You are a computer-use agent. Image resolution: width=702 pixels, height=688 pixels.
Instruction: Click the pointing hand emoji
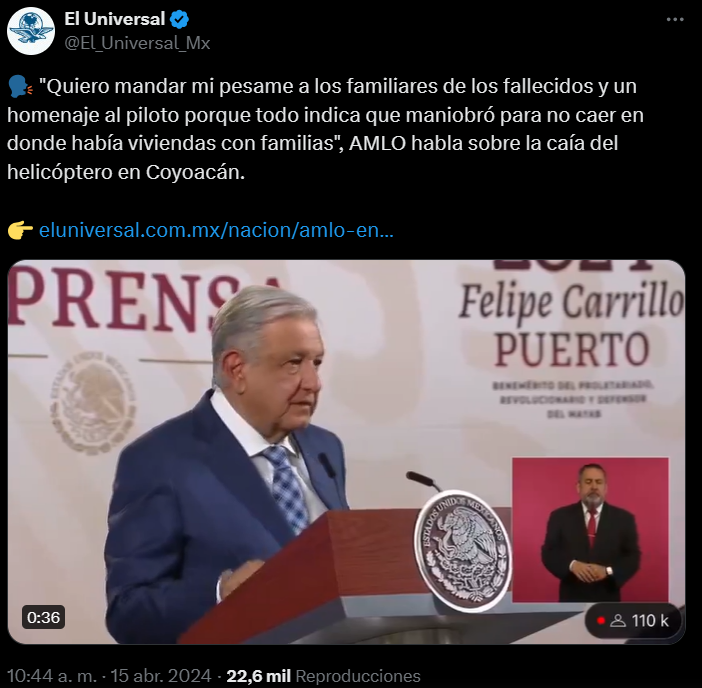20,231
